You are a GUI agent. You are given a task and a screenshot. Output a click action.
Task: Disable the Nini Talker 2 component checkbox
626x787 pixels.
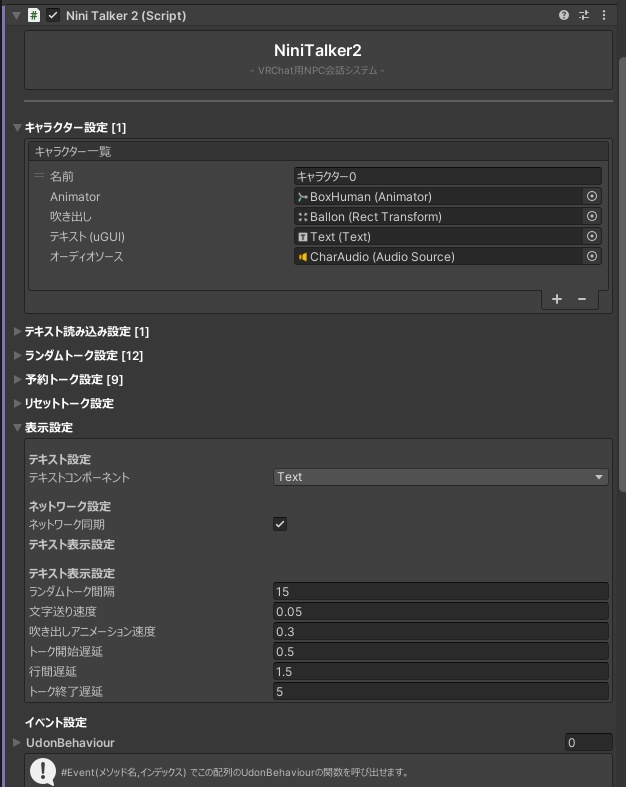click(53, 15)
